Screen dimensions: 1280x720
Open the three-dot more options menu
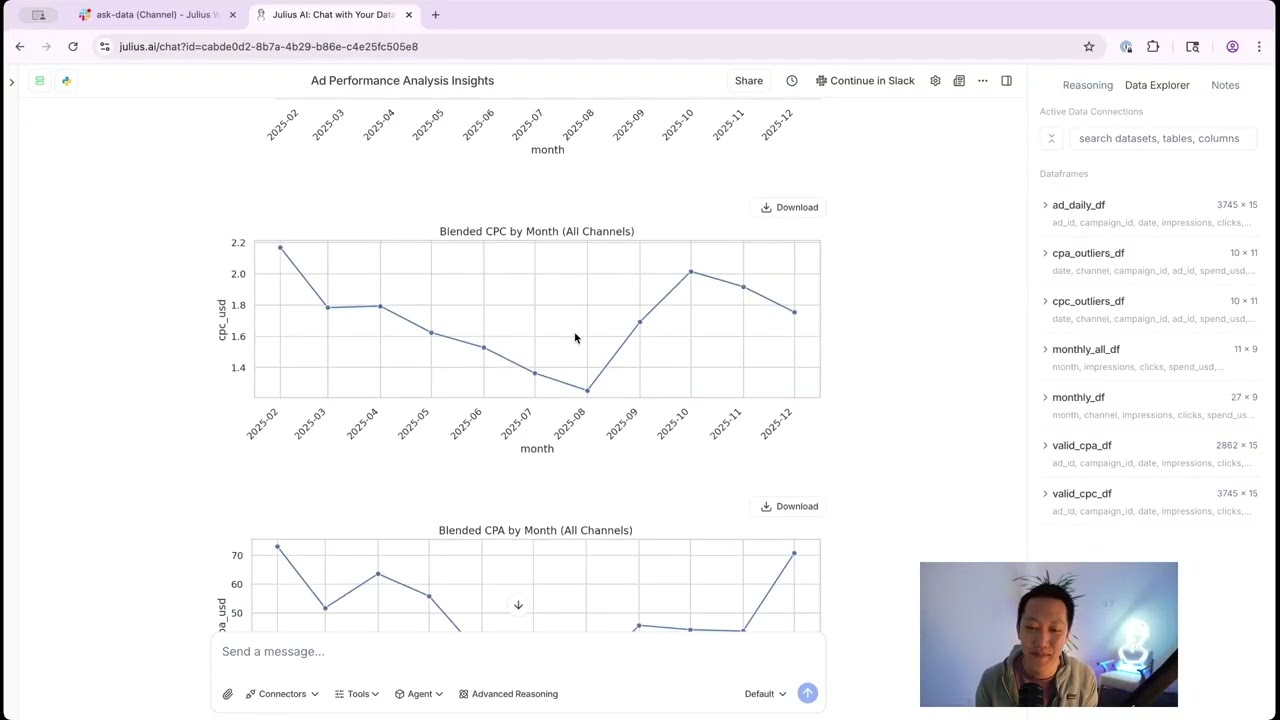point(983,81)
